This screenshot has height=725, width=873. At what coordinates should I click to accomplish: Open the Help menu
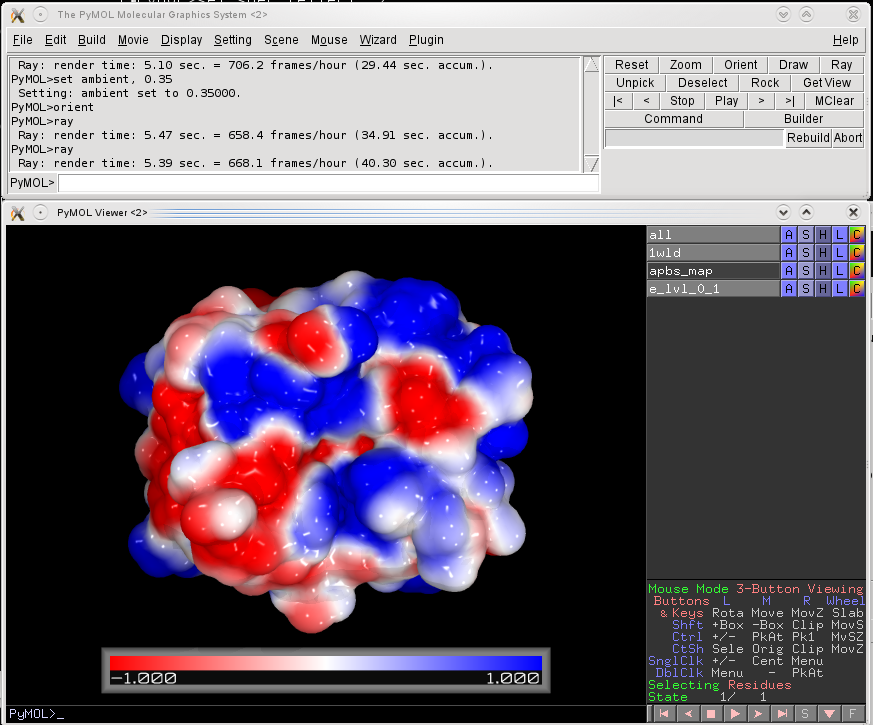(x=845, y=40)
